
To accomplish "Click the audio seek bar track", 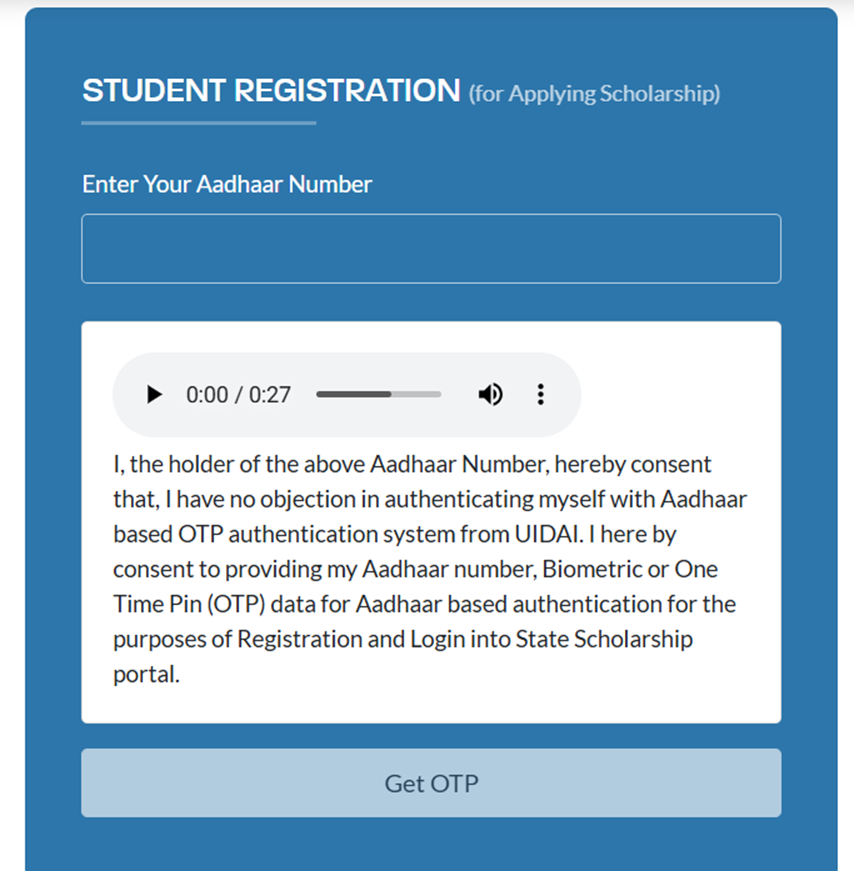I will pyautogui.click(x=378, y=394).
